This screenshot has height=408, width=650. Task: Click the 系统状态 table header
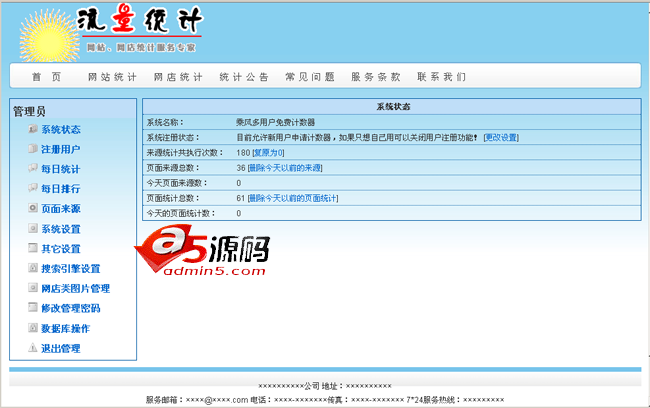393,107
